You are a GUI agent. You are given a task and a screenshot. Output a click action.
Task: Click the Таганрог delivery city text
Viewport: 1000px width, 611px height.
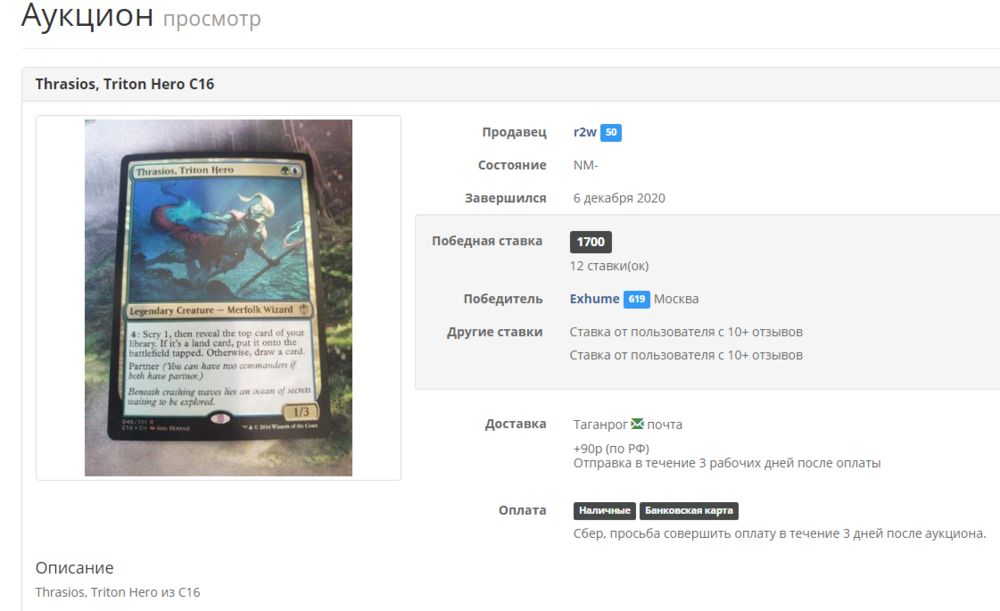(600, 424)
